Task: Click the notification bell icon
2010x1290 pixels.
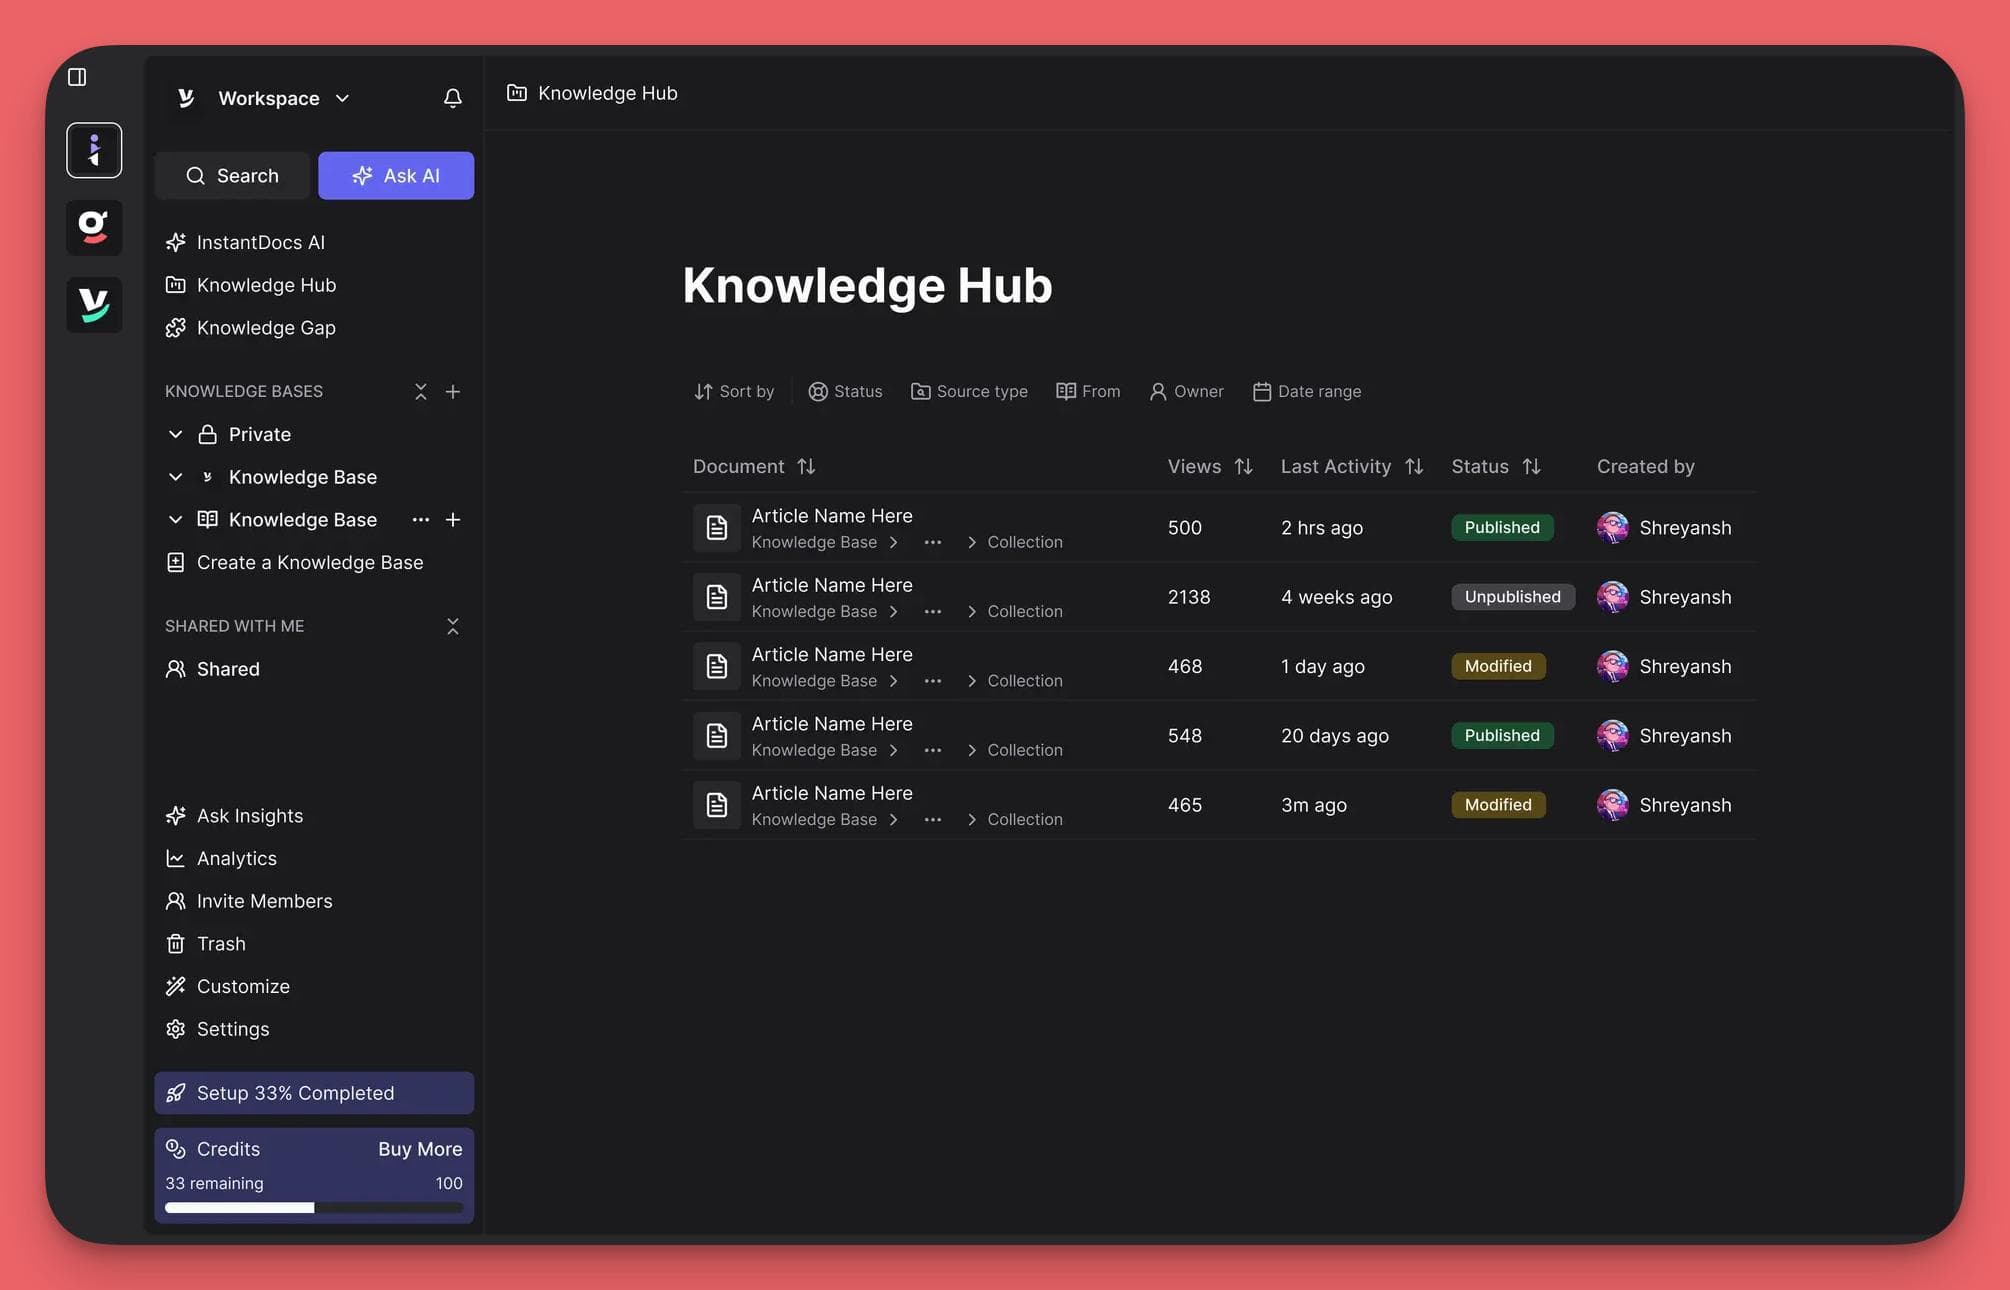Action: click(x=452, y=98)
